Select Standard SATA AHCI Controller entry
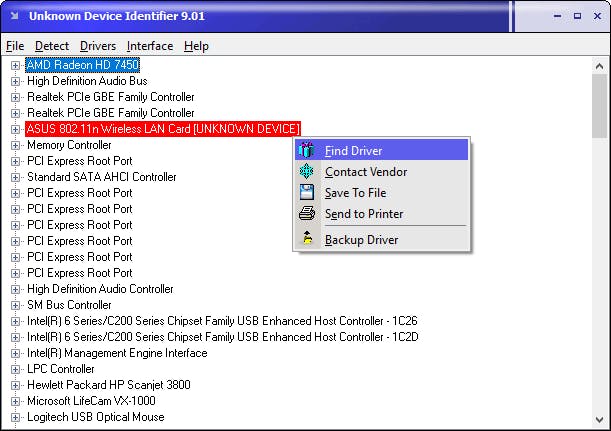This screenshot has height=431, width=611. (x=102, y=177)
